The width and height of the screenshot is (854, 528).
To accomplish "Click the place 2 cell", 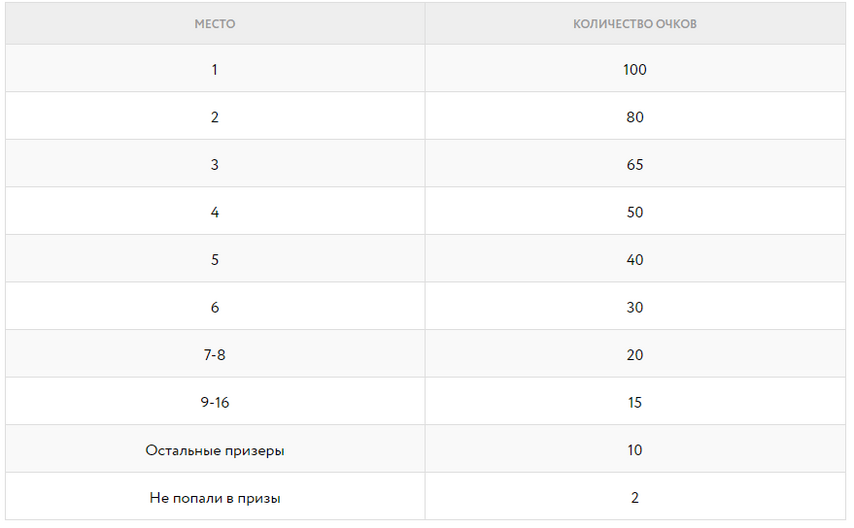I will tap(215, 116).
